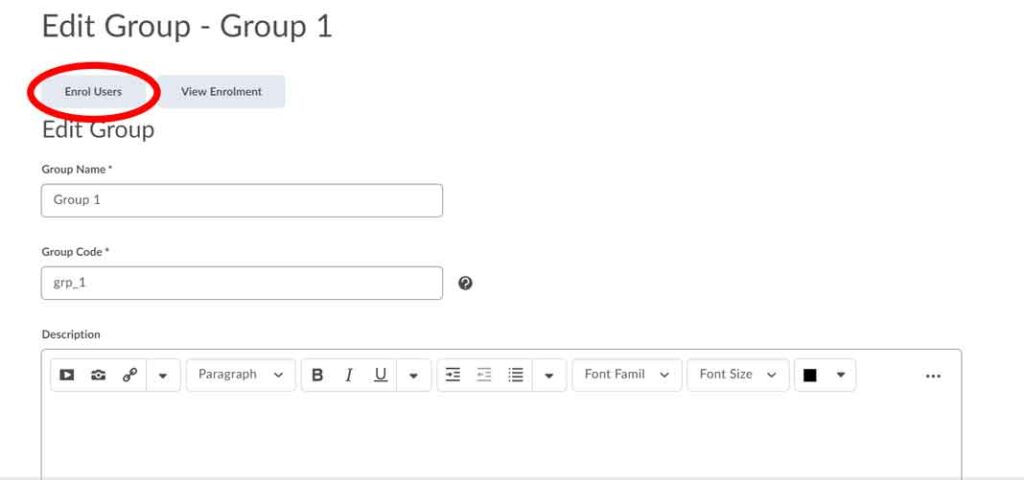Show more editor options (three dots)
The image size is (1024, 480).
point(933,376)
